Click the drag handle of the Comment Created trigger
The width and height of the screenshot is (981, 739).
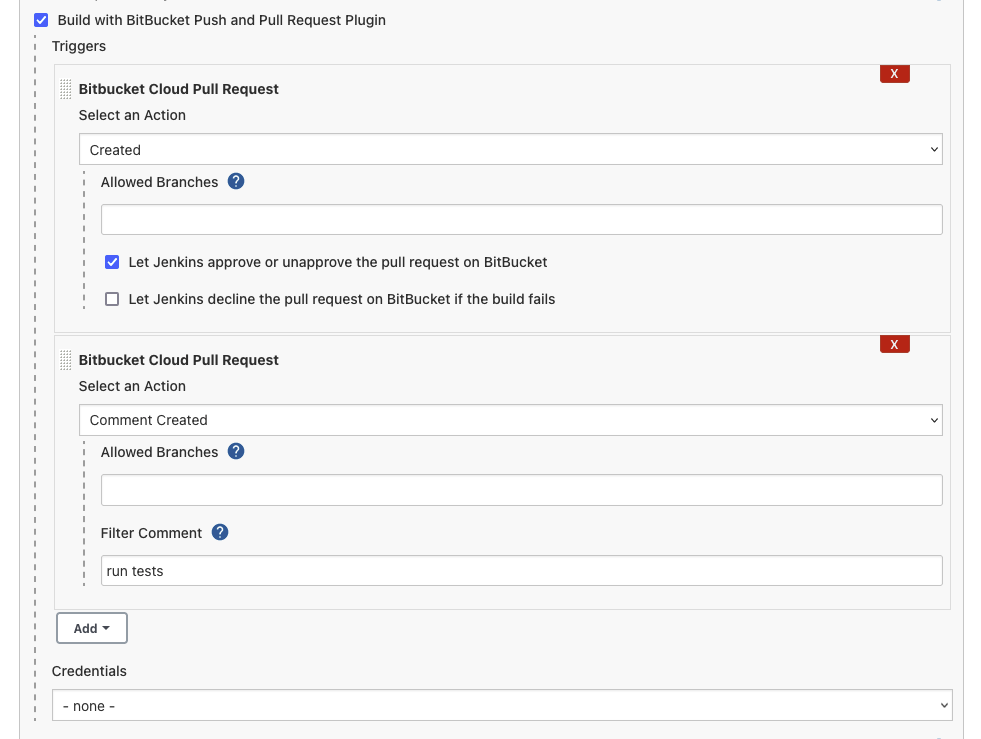point(65,360)
